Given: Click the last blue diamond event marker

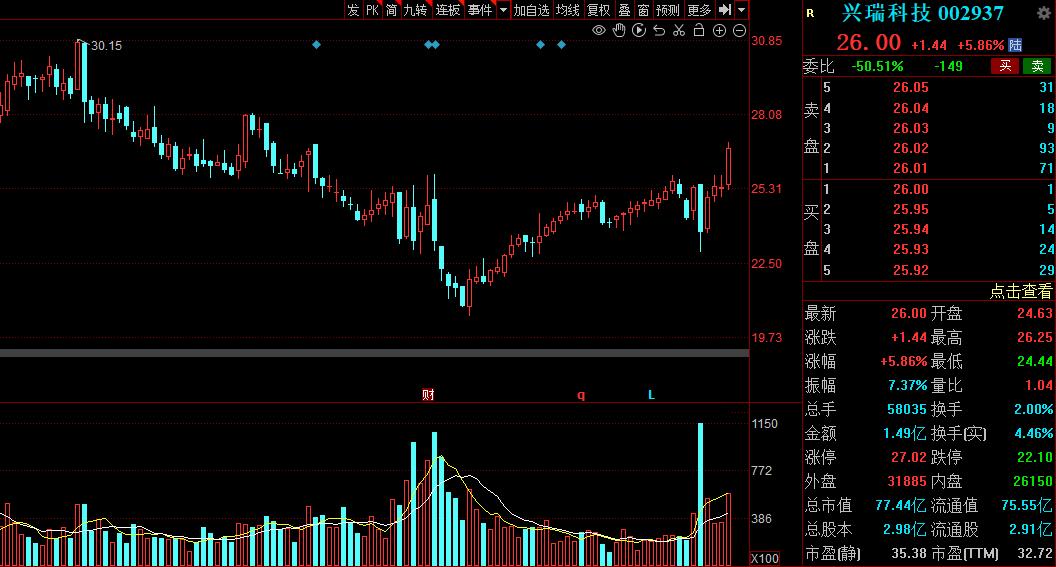Looking at the screenshot, I should pos(562,44).
